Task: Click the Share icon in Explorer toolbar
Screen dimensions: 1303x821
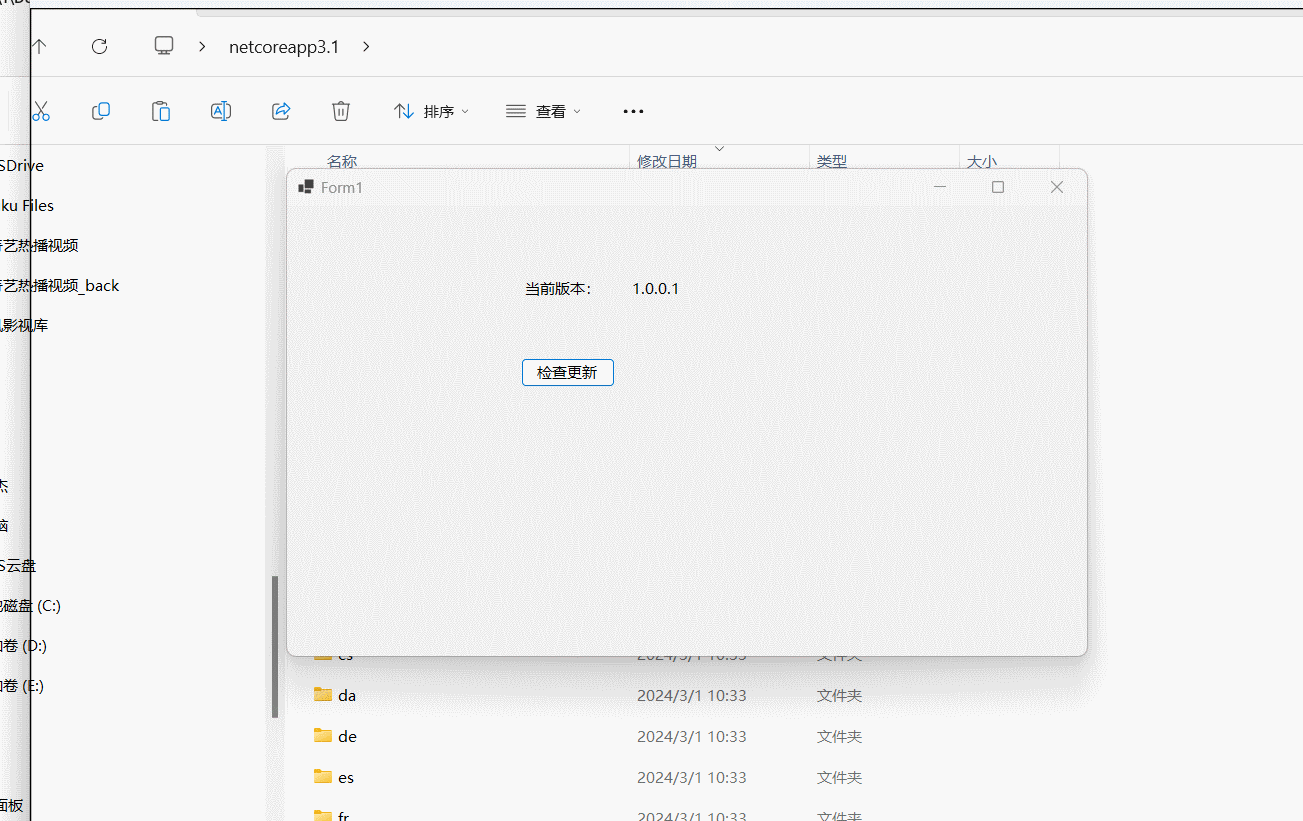Action: click(x=281, y=111)
